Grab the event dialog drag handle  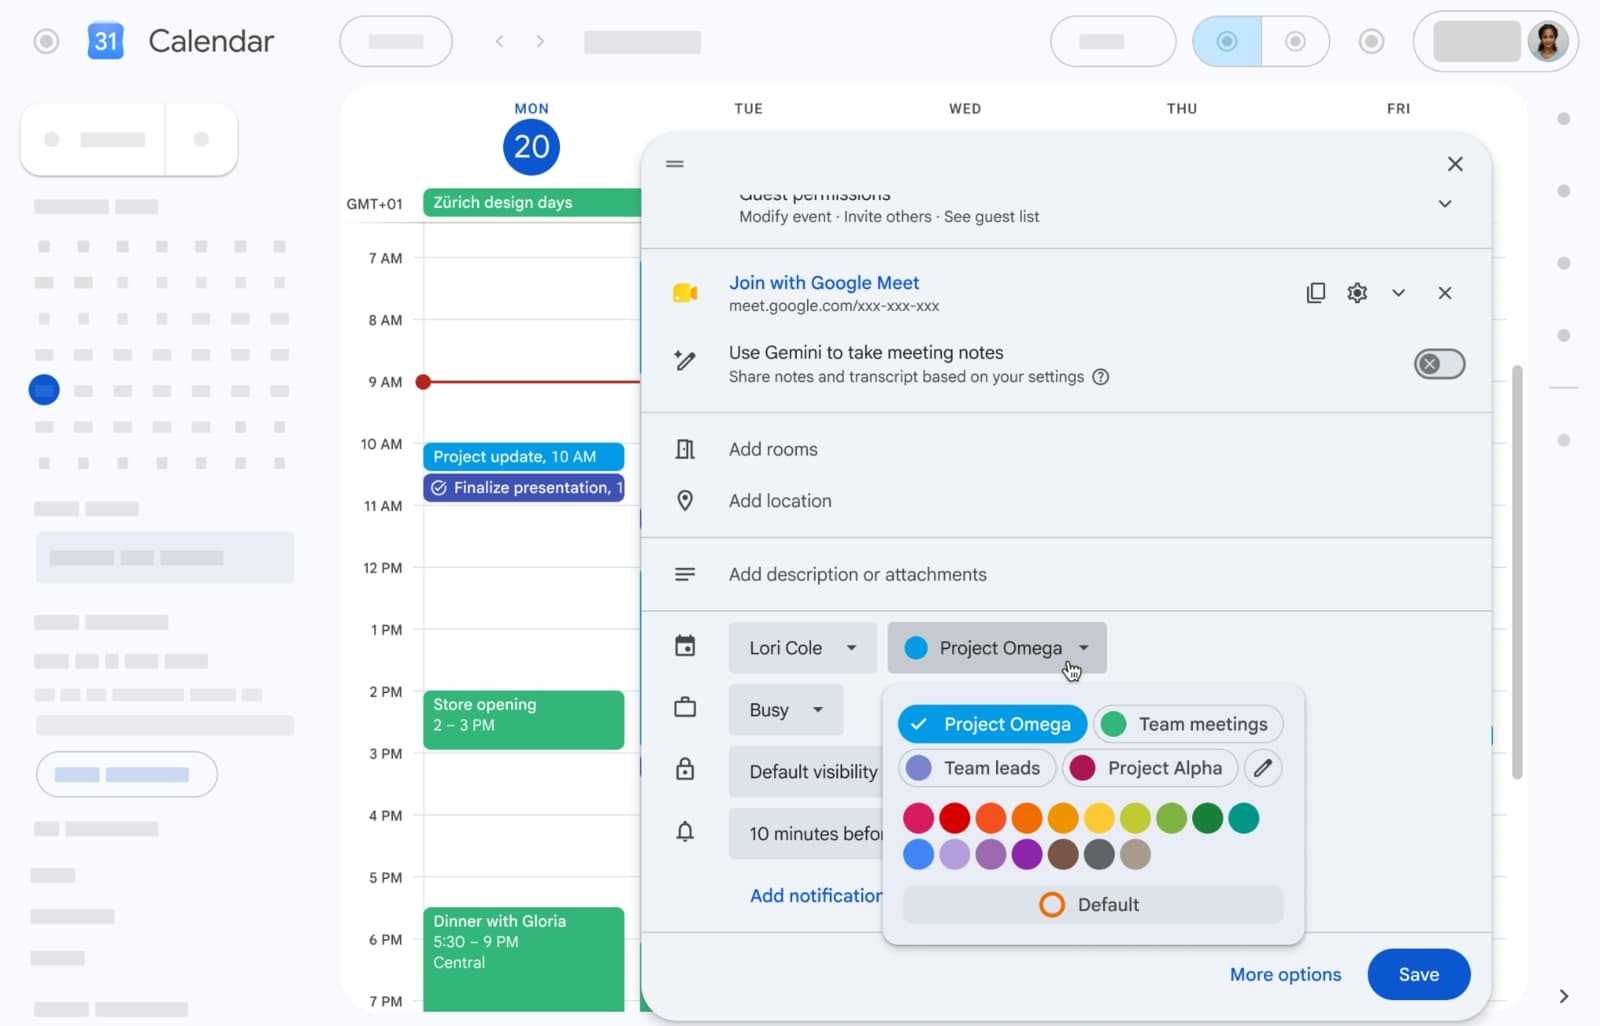(x=675, y=164)
